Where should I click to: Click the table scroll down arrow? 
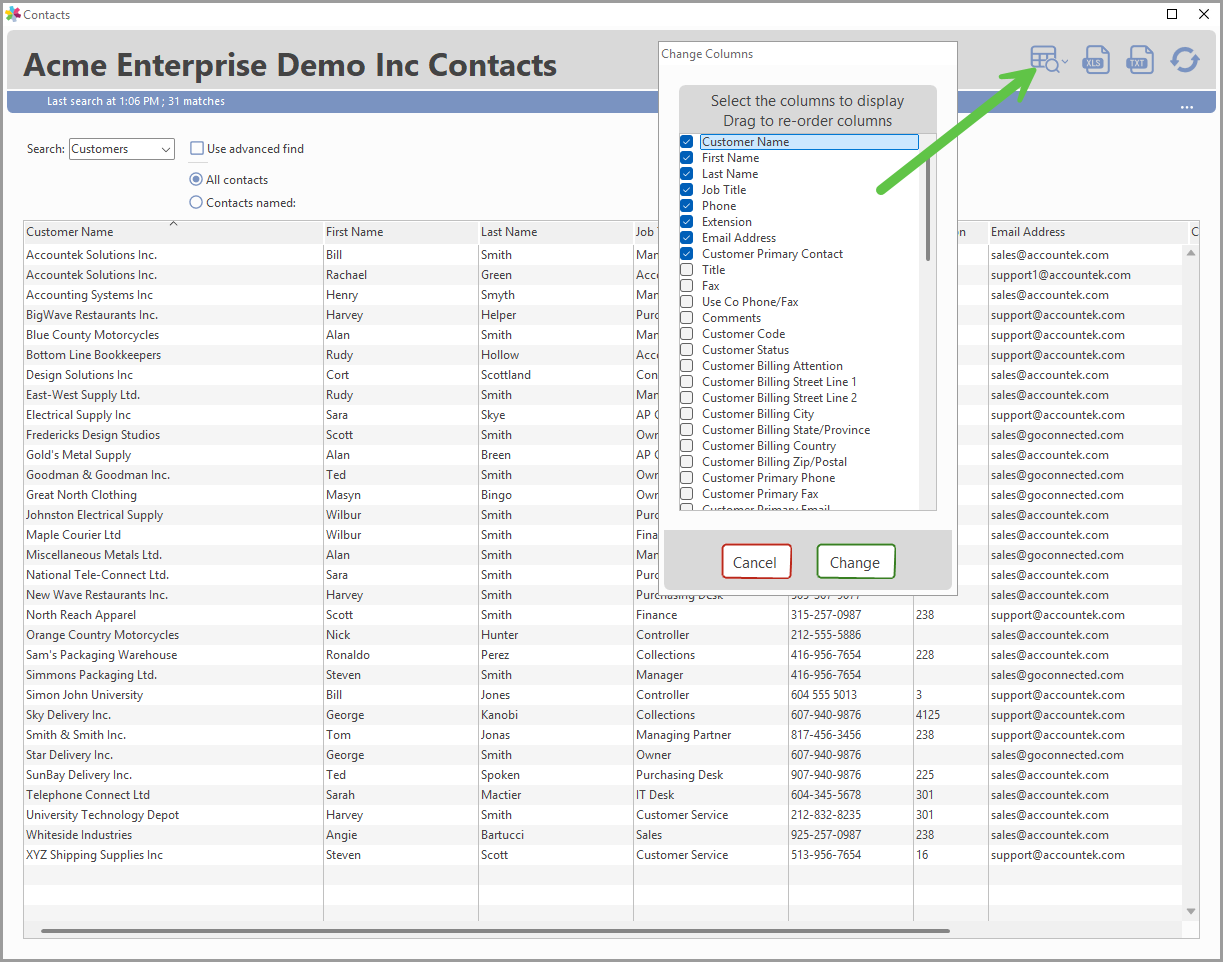pyautogui.click(x=1191, y=911)
